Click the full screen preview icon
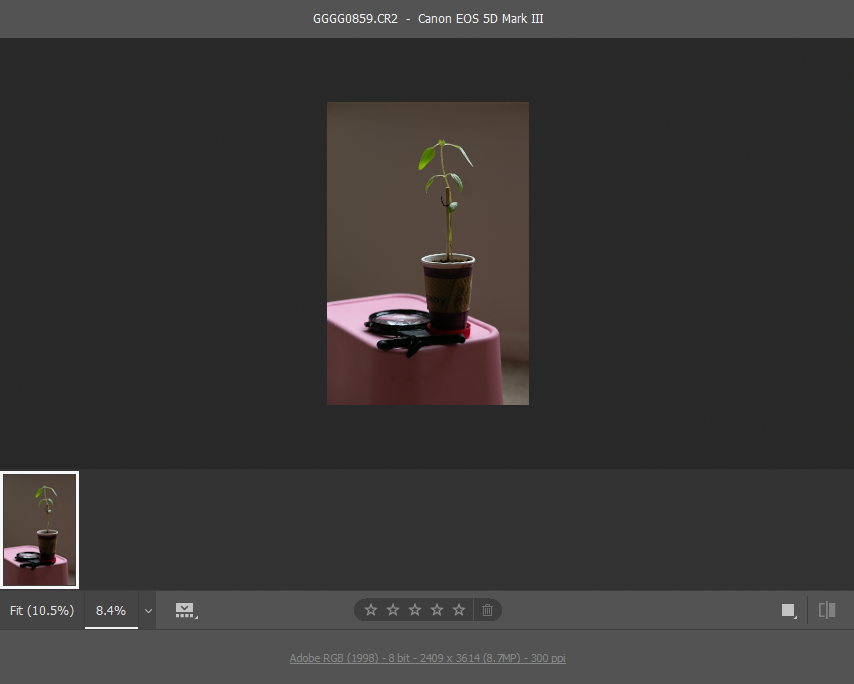This screenshot has width=854, height=684. 787,609
